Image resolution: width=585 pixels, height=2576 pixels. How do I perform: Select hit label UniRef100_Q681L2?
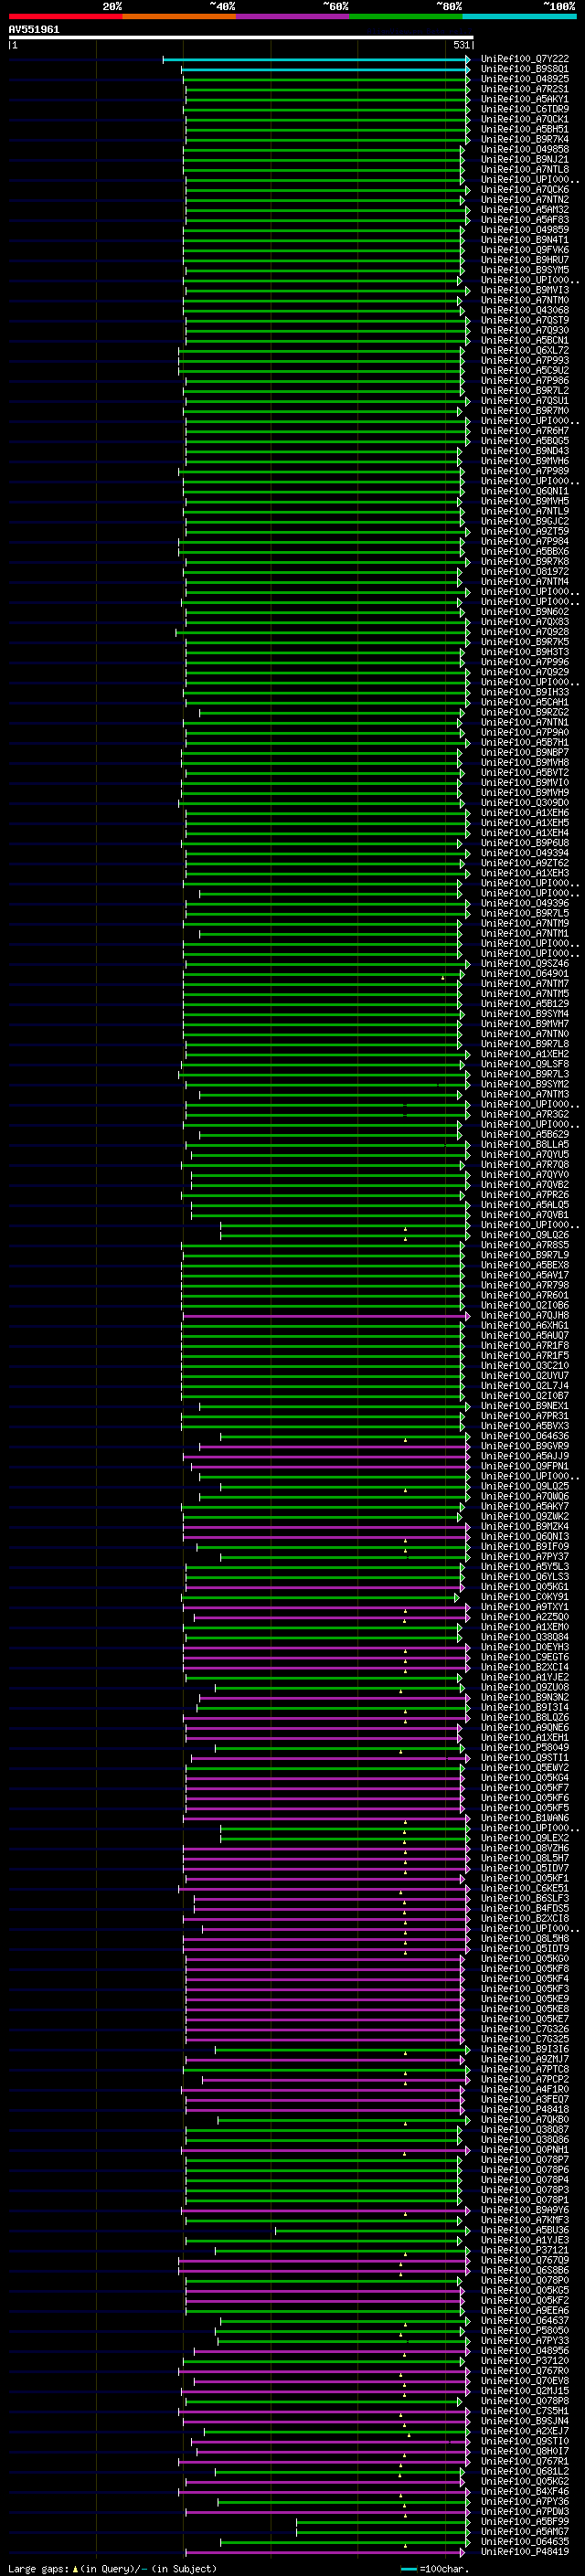coord(525,2471)
